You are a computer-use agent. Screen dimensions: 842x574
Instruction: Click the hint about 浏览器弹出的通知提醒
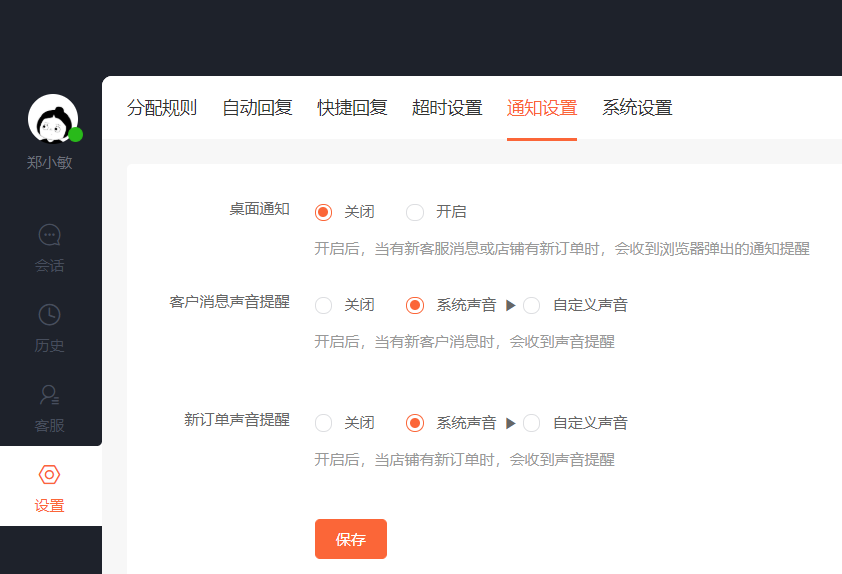(562, 249)
